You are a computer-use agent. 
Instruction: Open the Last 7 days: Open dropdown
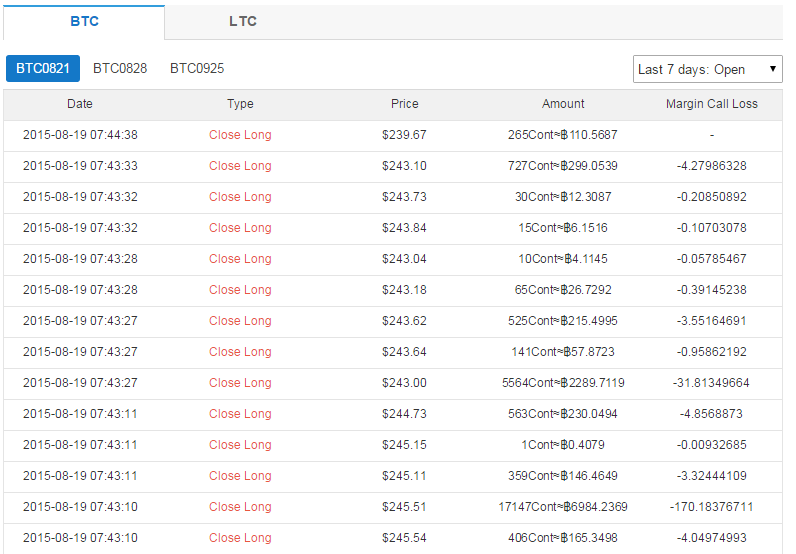[707, 69]
